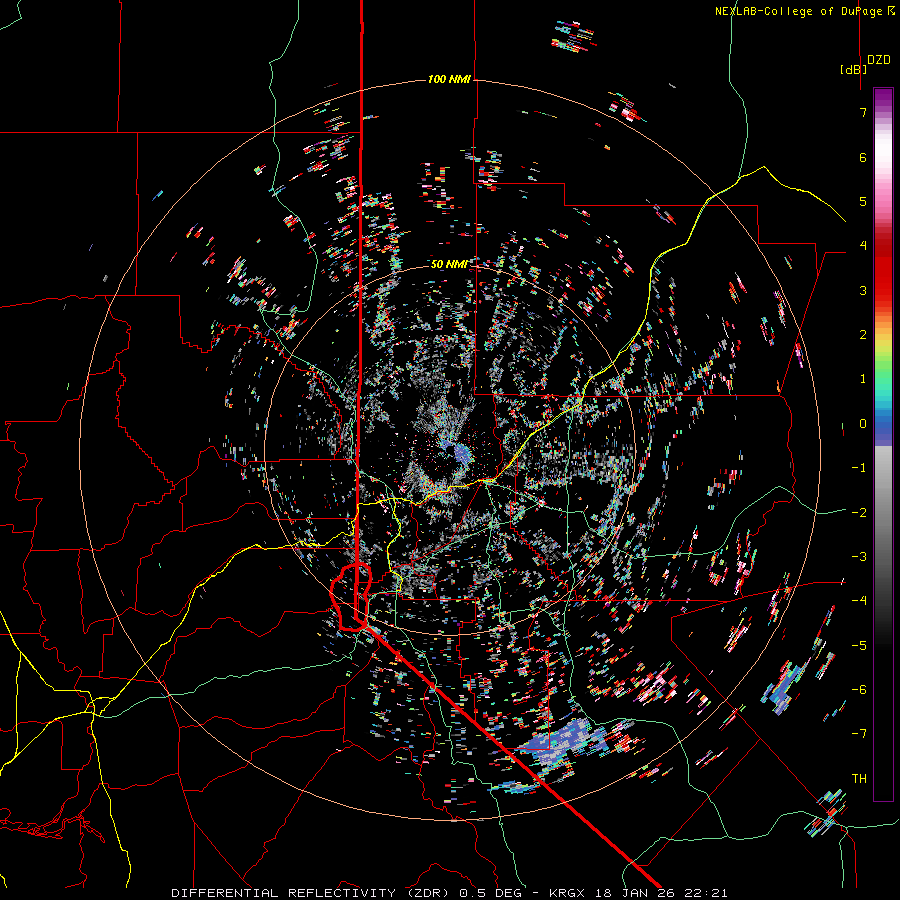Click the 7 value on color scale
This screenshot has width=900, height=900.
(x=863, y=112)
